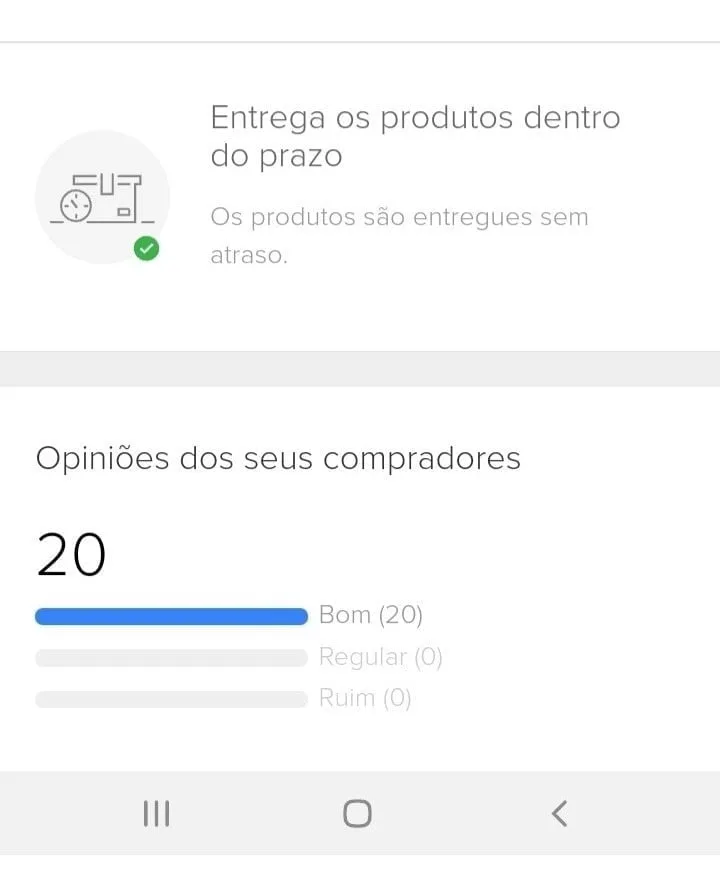This screenshot has height=896, width=720.
Task: Tap the delivery truck clock icon
Action: (x=102, y=198)
